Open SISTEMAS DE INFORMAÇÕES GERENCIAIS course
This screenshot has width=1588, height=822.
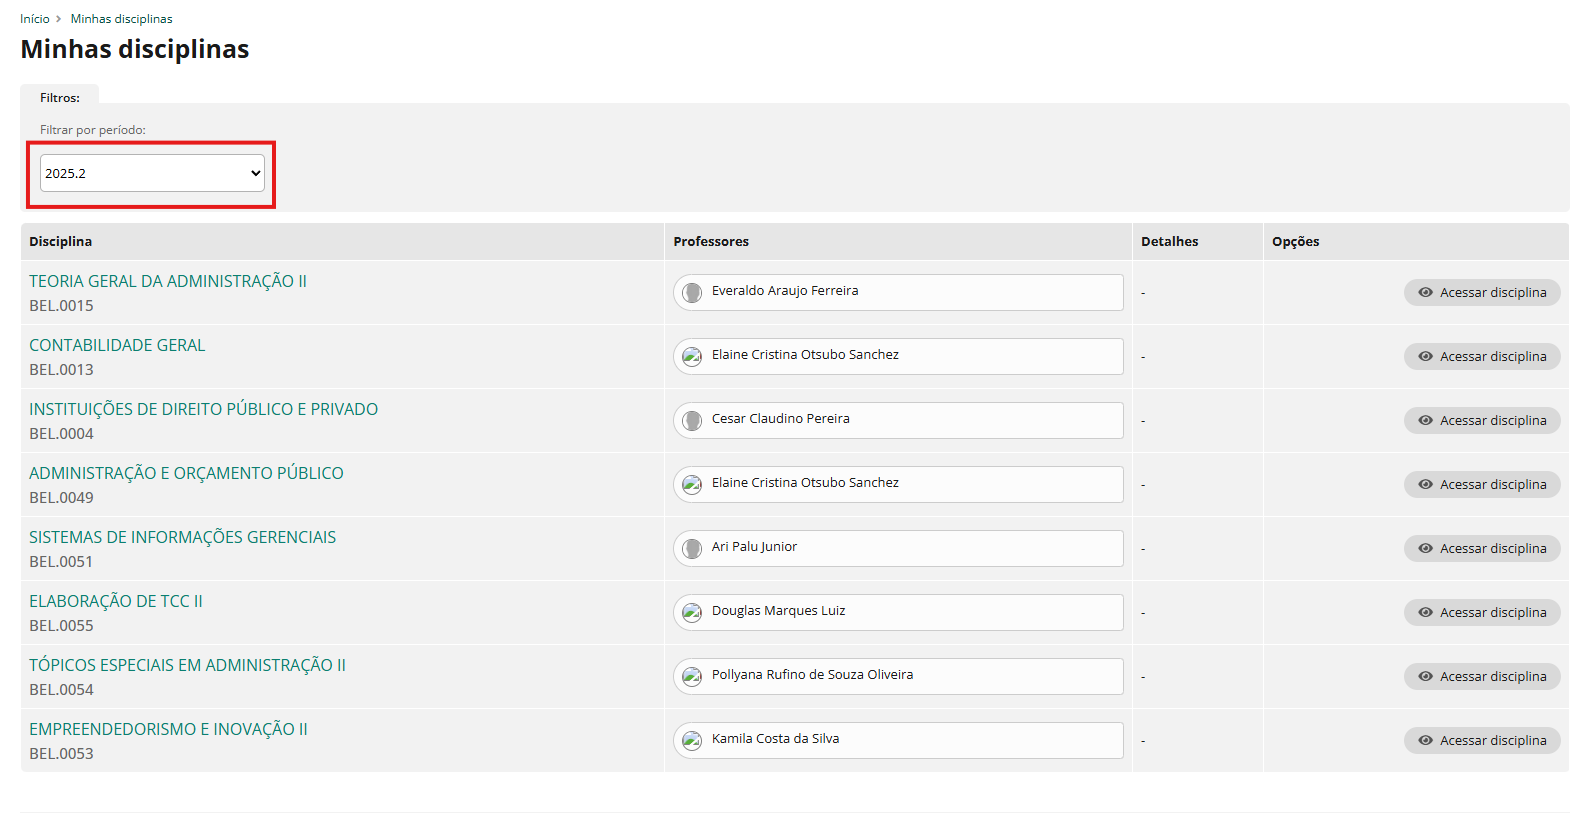(x=182, y=538)
